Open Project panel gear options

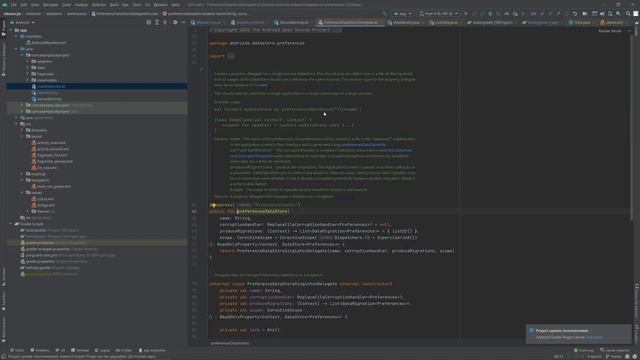tap(175, 22)
